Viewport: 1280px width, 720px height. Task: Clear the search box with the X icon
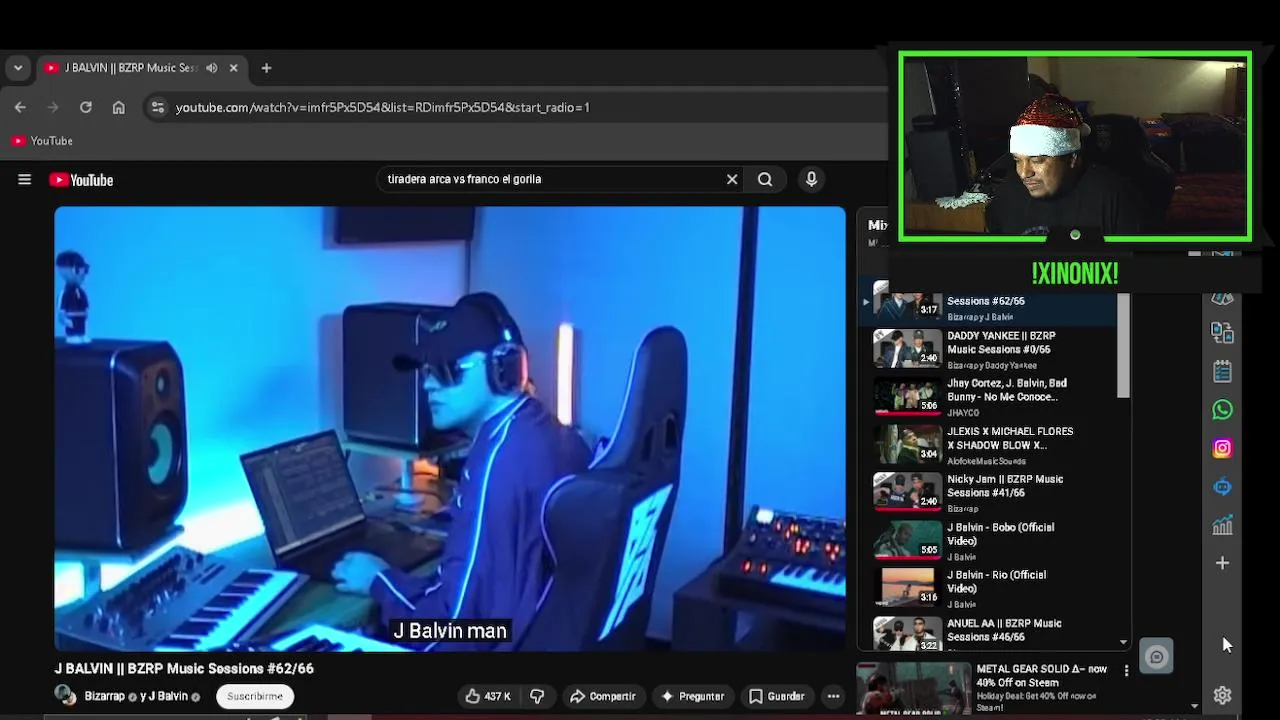point(732,179)
